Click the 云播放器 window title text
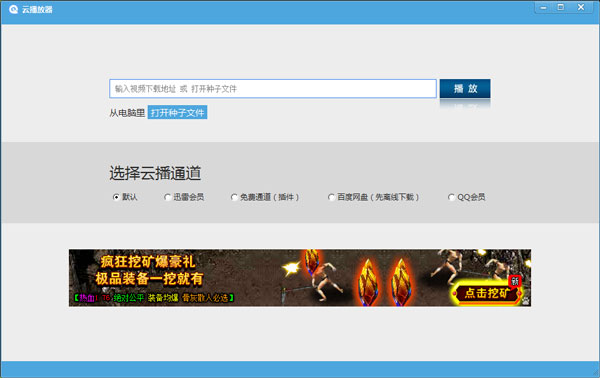 (37, 10)
